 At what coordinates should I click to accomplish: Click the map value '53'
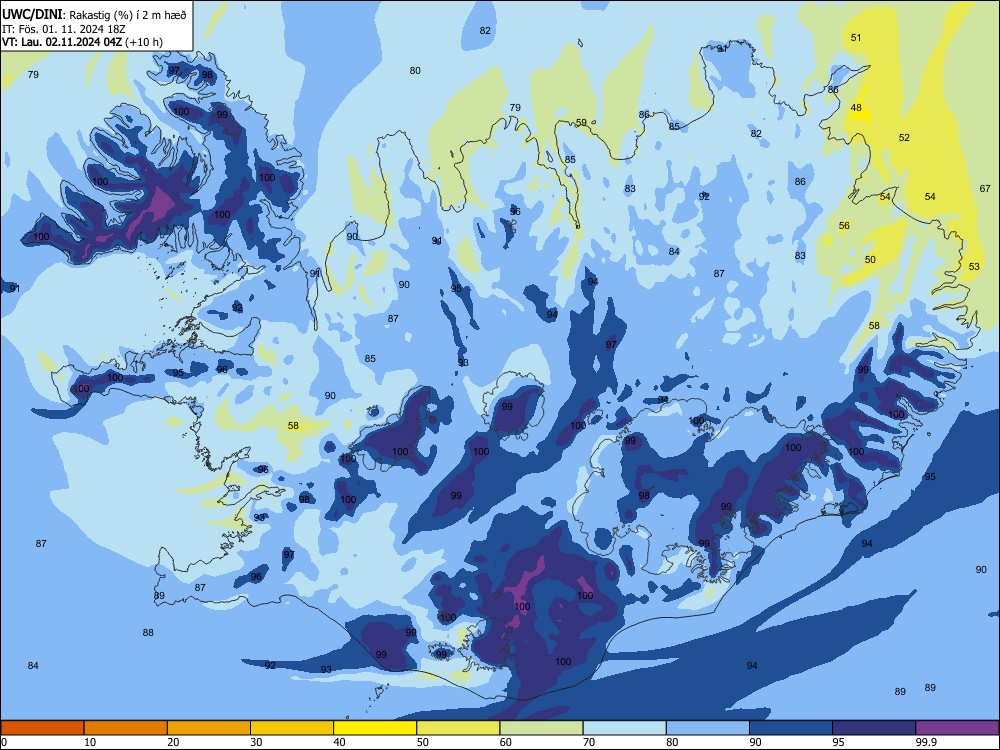(x=974, y=267)
